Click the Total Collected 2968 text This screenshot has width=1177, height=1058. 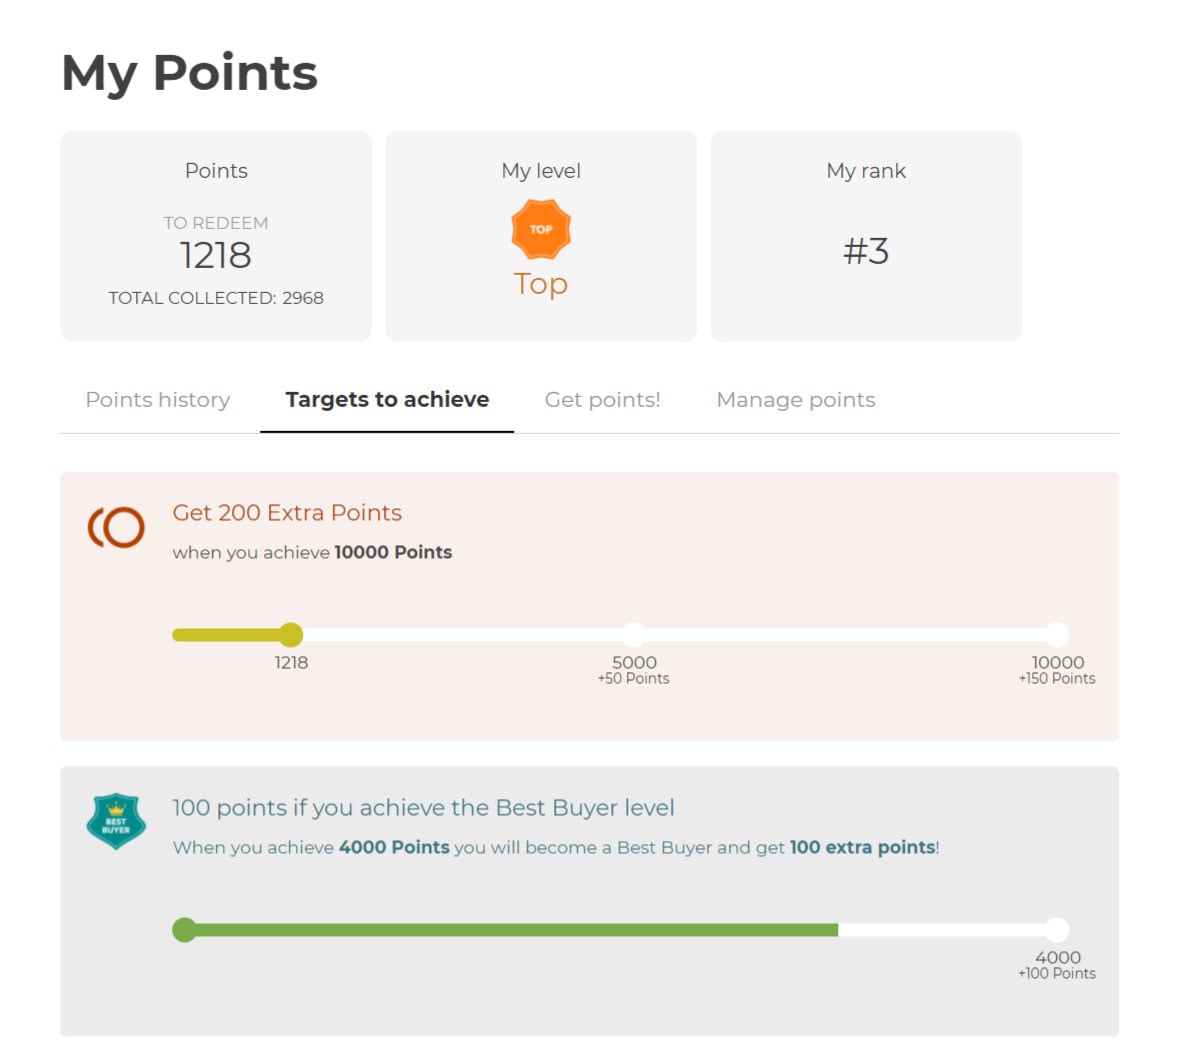pyautogui.click(x=216, y=298)
